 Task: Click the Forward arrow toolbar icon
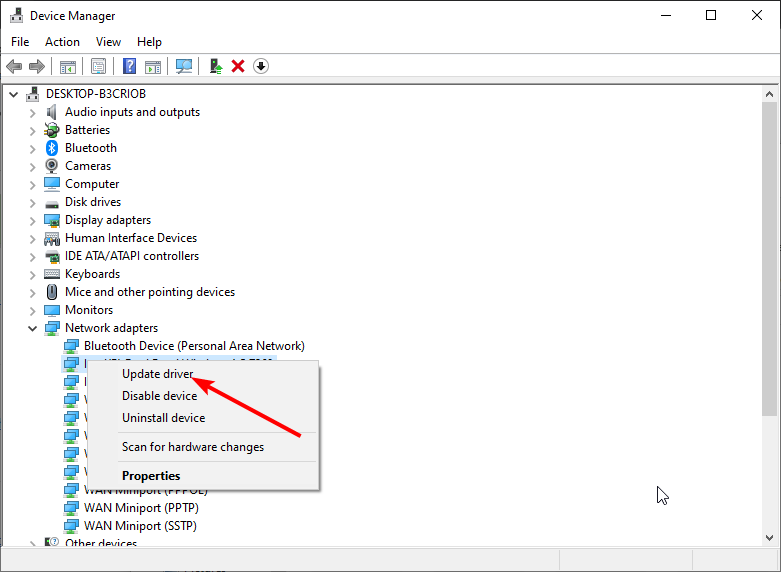(37, 66)
